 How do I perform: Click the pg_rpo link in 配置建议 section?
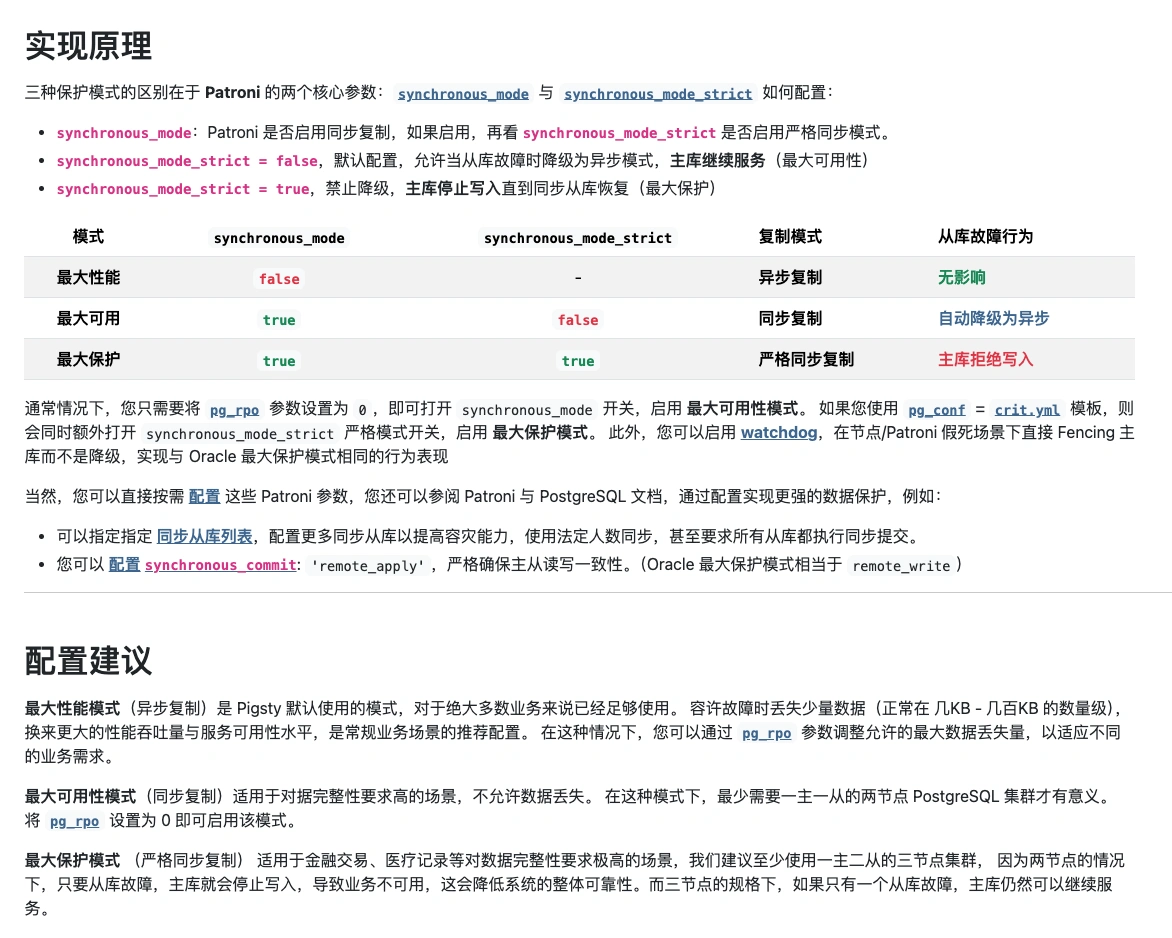(766, 733)
